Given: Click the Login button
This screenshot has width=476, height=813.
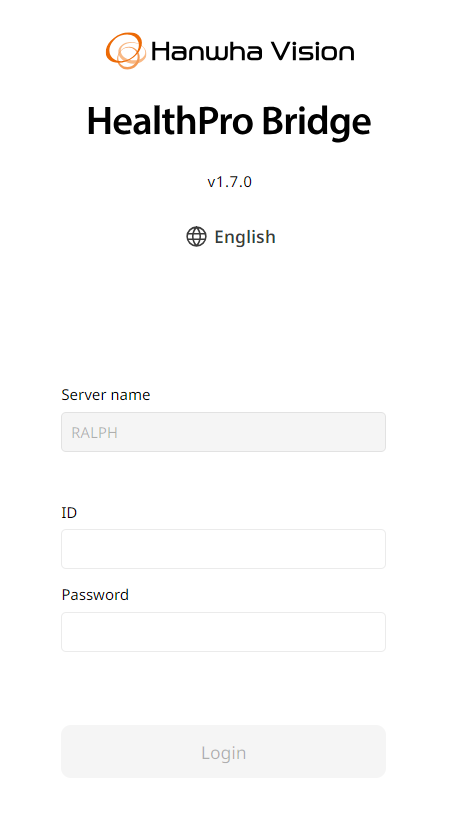Looking at the screenshot, I should click(x=223, y=752).
